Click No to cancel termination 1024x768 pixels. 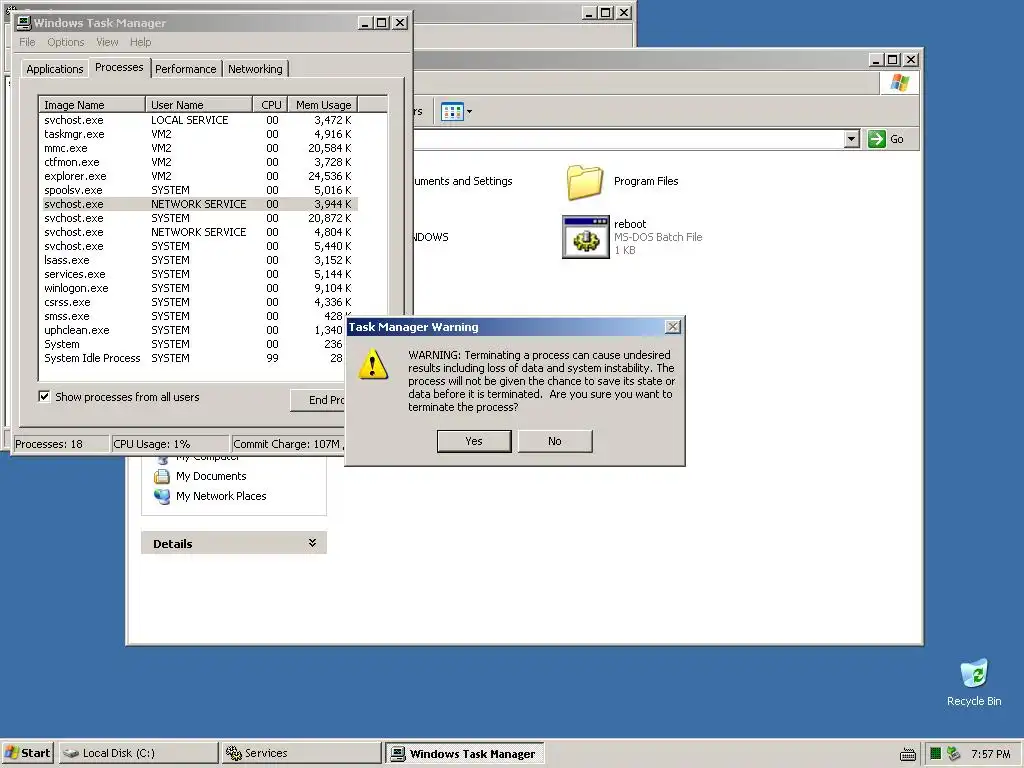coord(555,441)
